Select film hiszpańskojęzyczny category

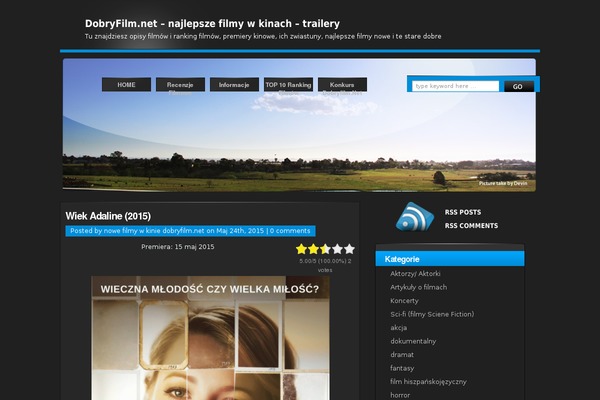click(x=428, y=382)
